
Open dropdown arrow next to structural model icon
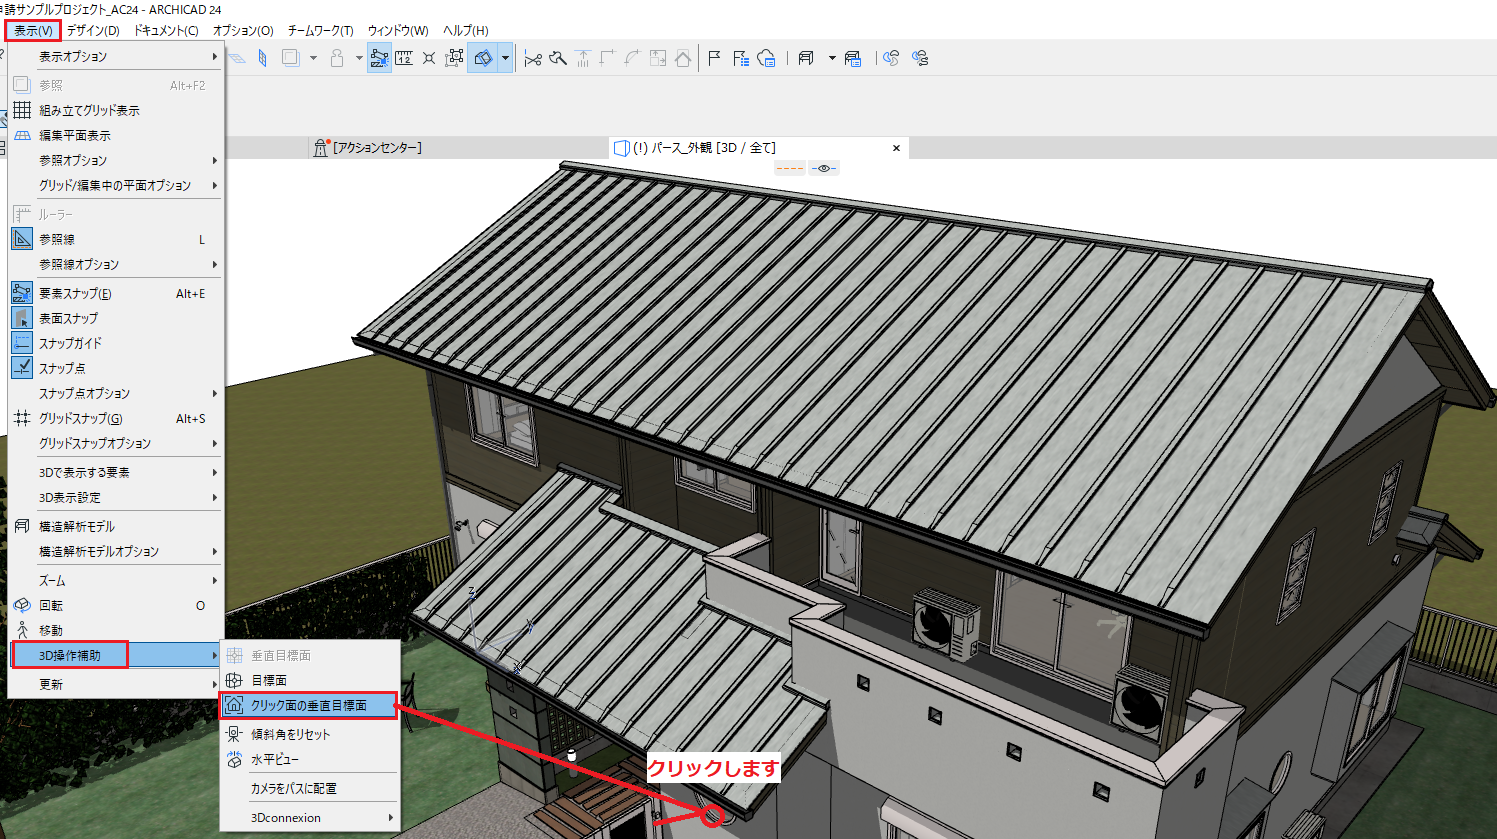pyautogui.click(x=832, y=58)
